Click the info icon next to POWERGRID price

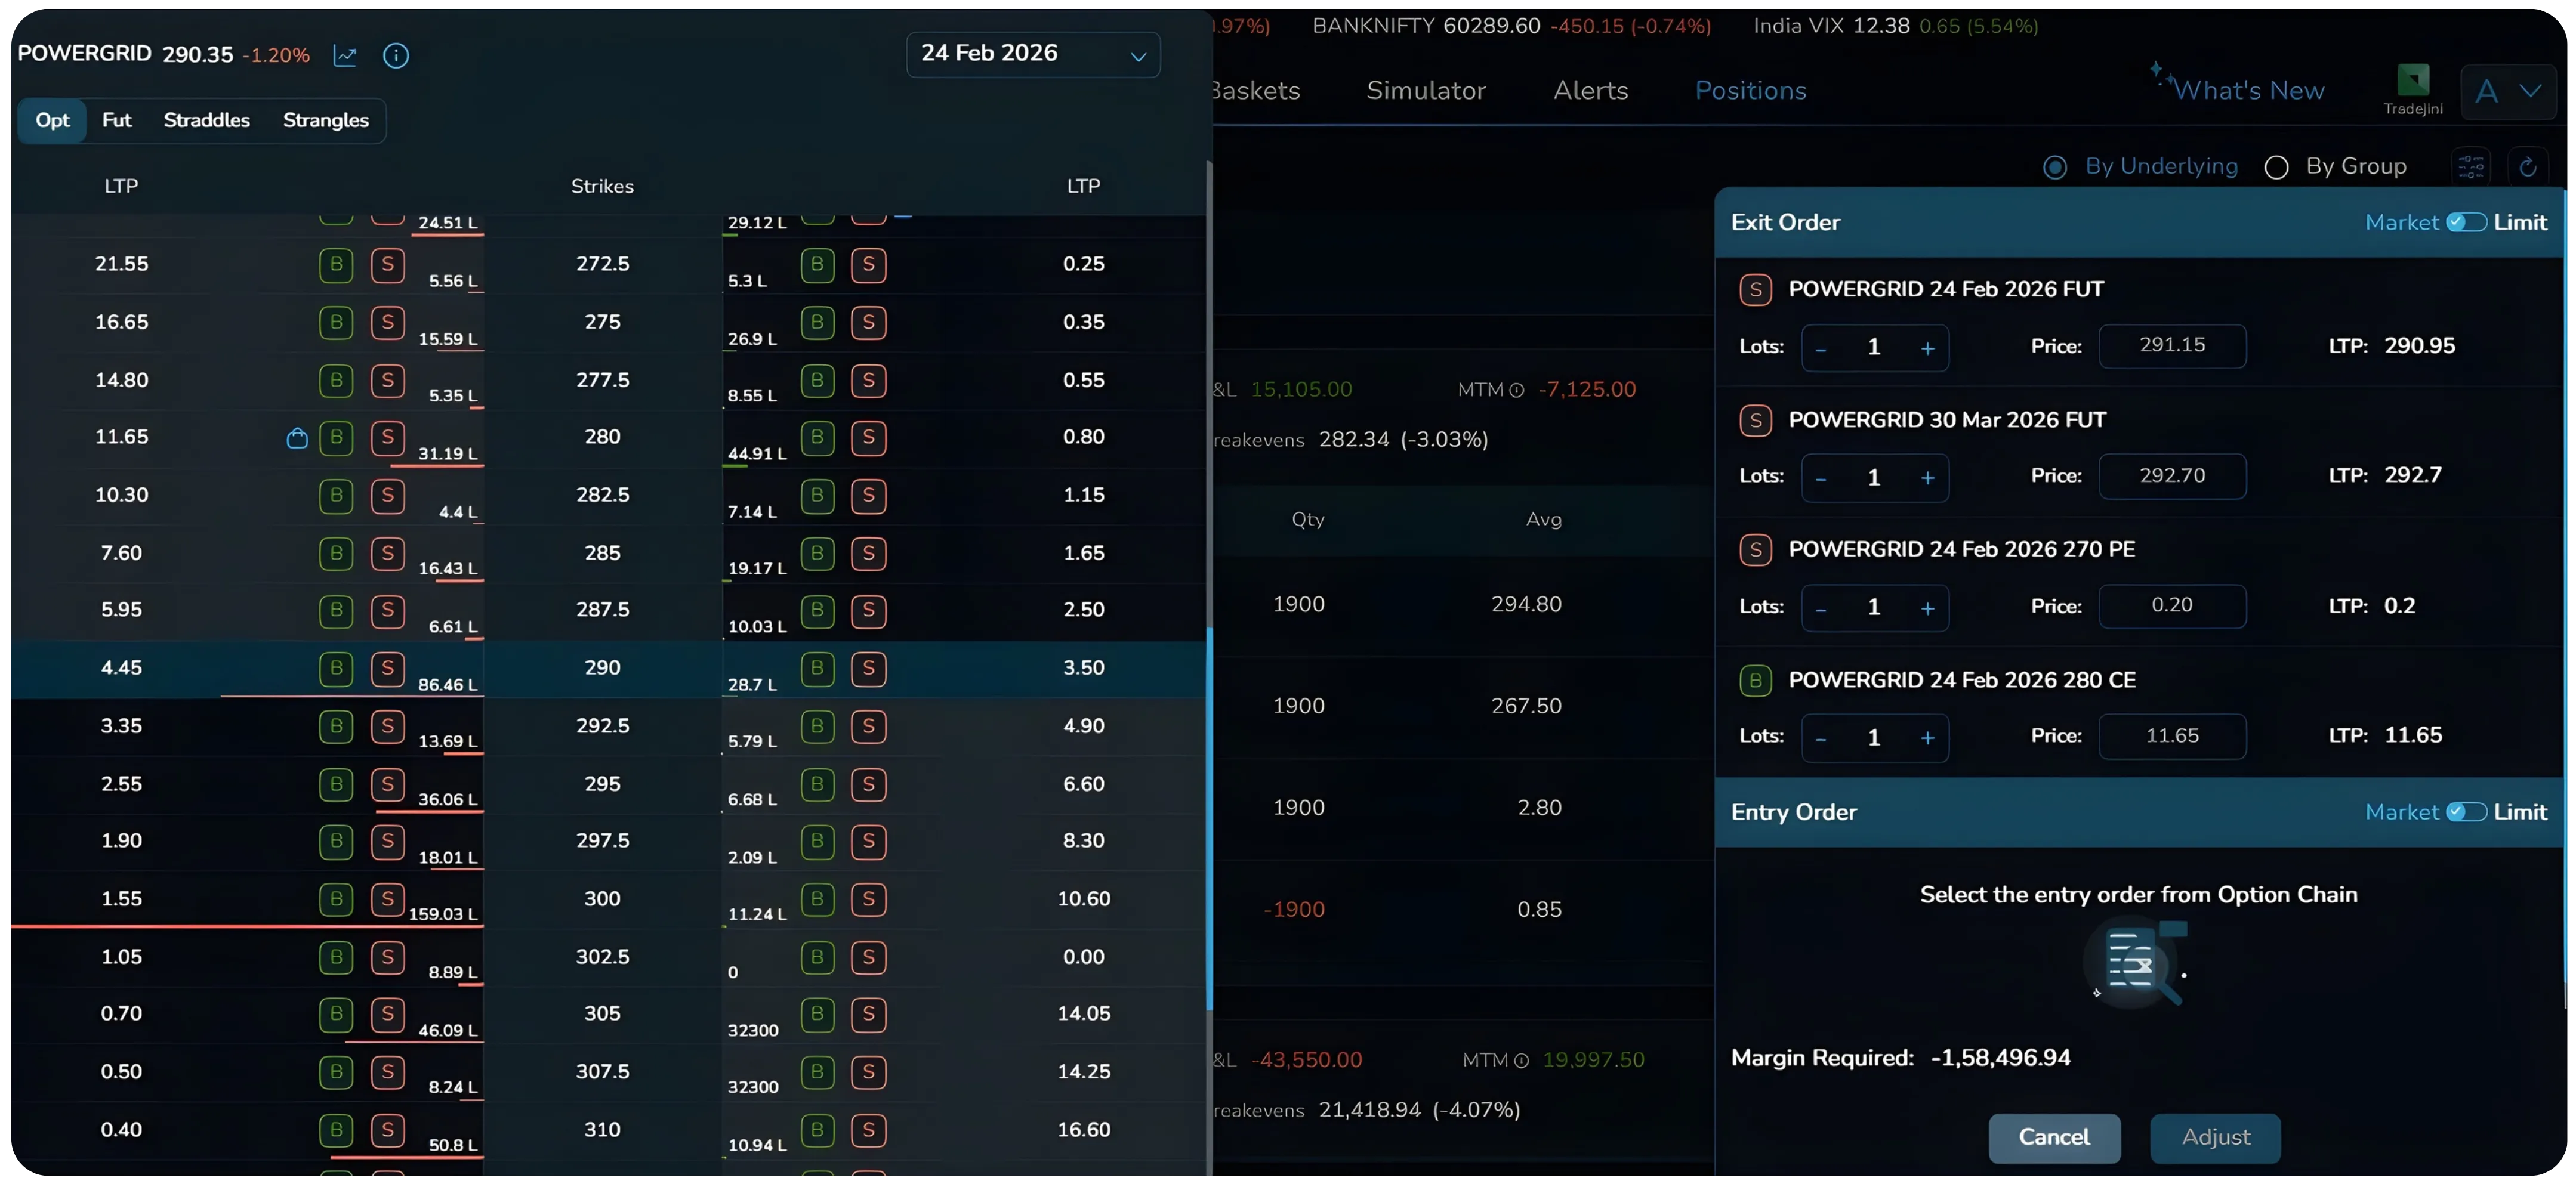pyautogui.click(x=396, y=56)
